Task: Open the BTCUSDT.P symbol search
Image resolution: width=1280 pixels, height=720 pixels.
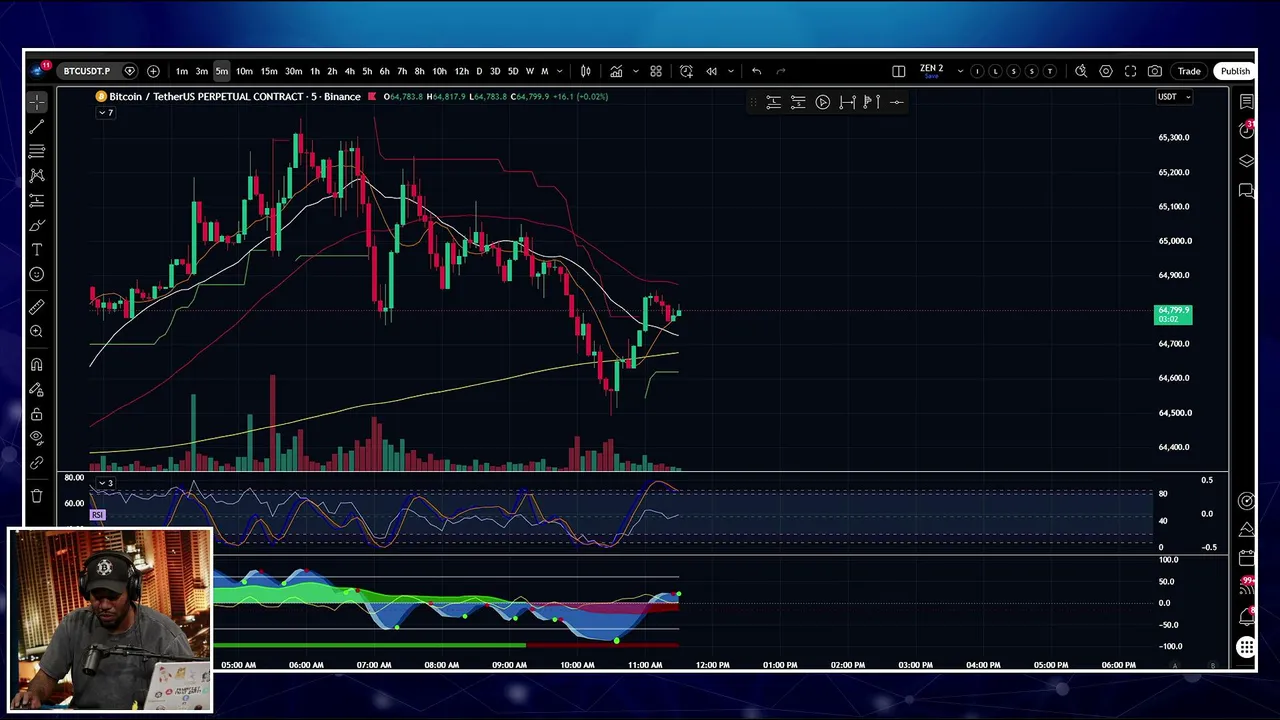Action: (x=87, y=71)
